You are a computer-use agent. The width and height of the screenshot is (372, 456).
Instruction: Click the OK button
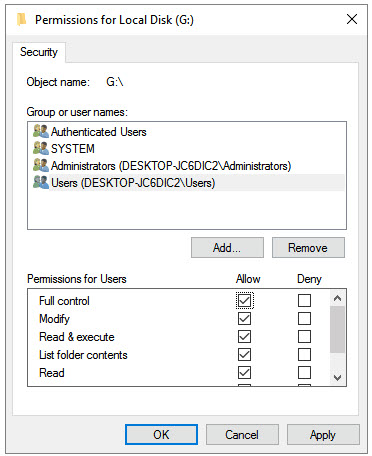(161, 435)
